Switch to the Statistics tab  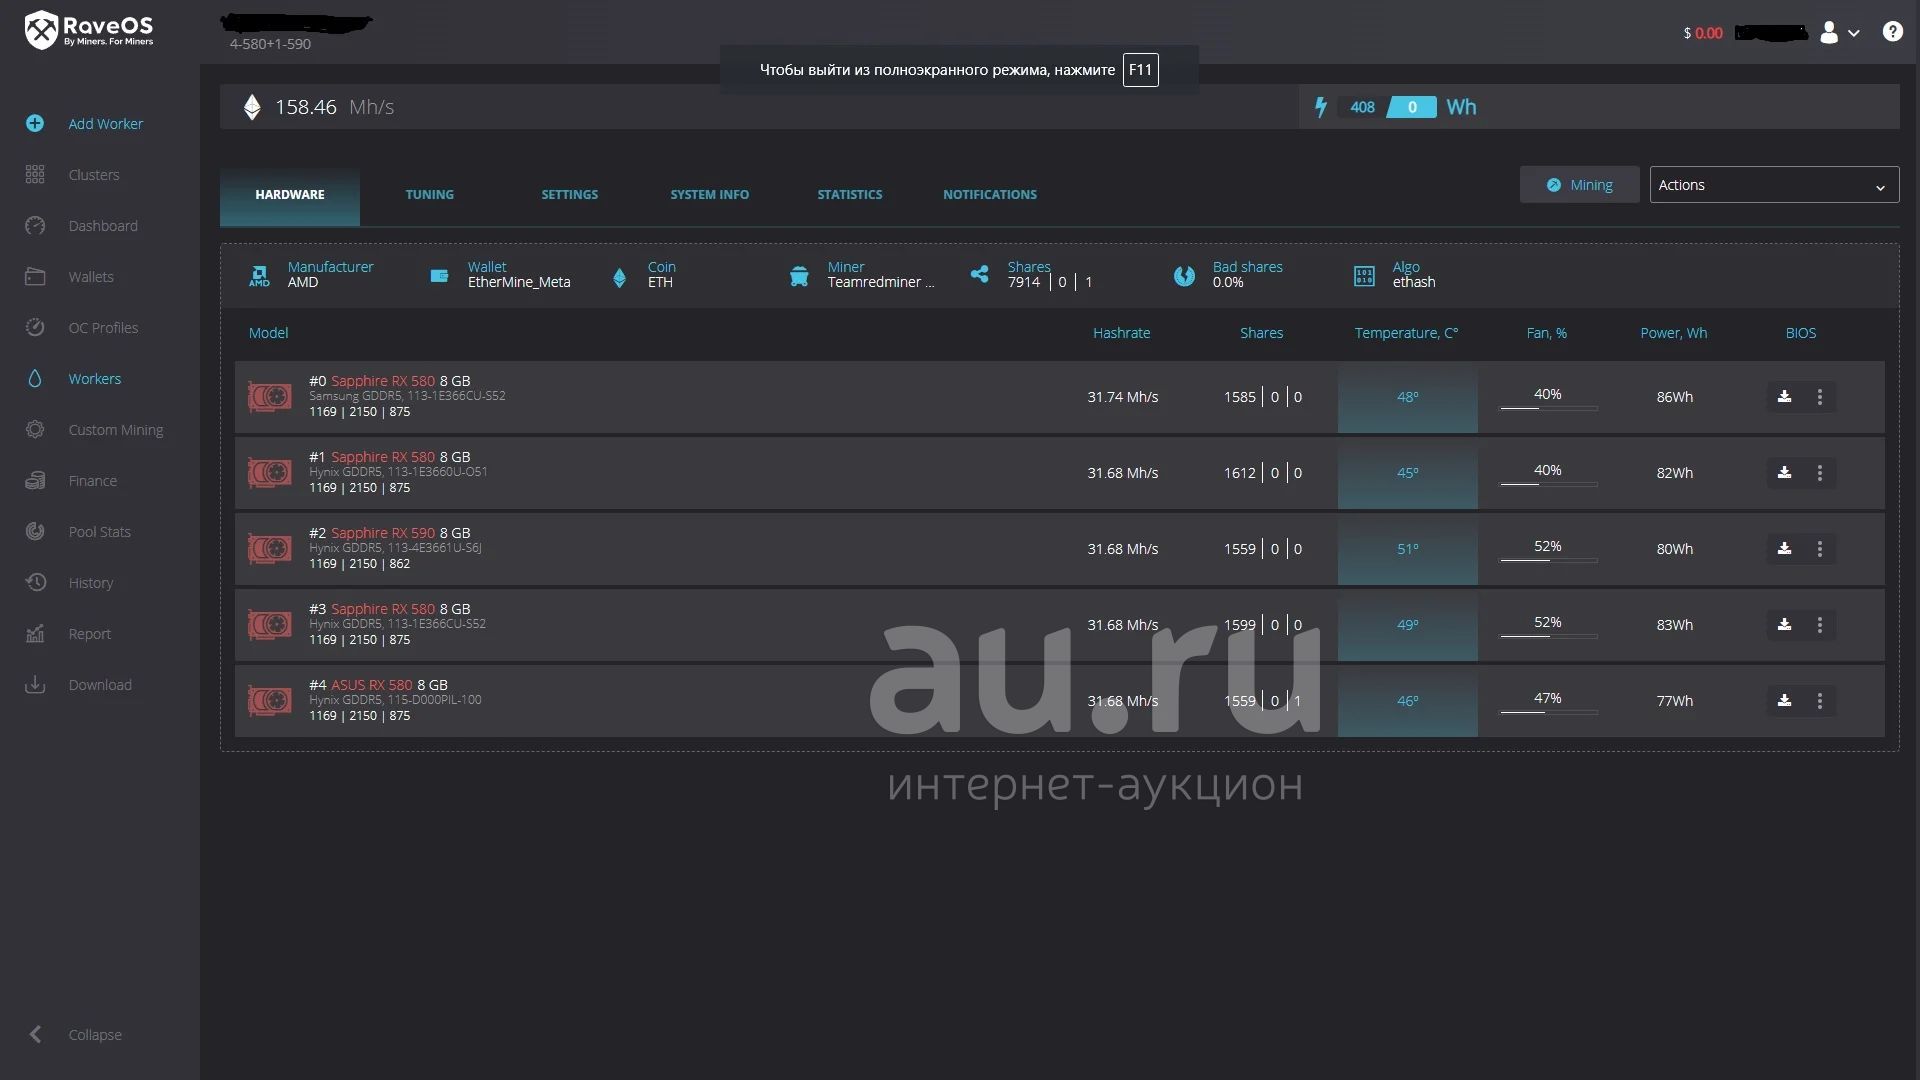pos(850,195)
